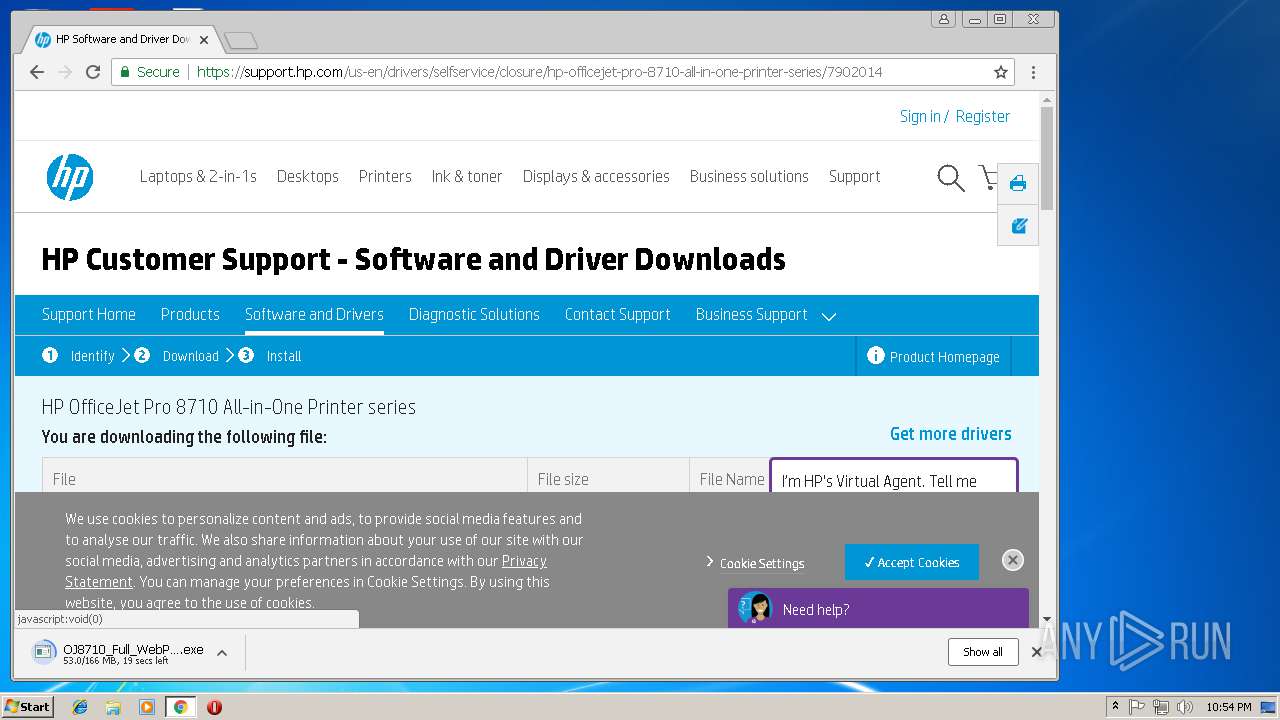Click the HP logo in header
1280x720 pixels.
70,177
